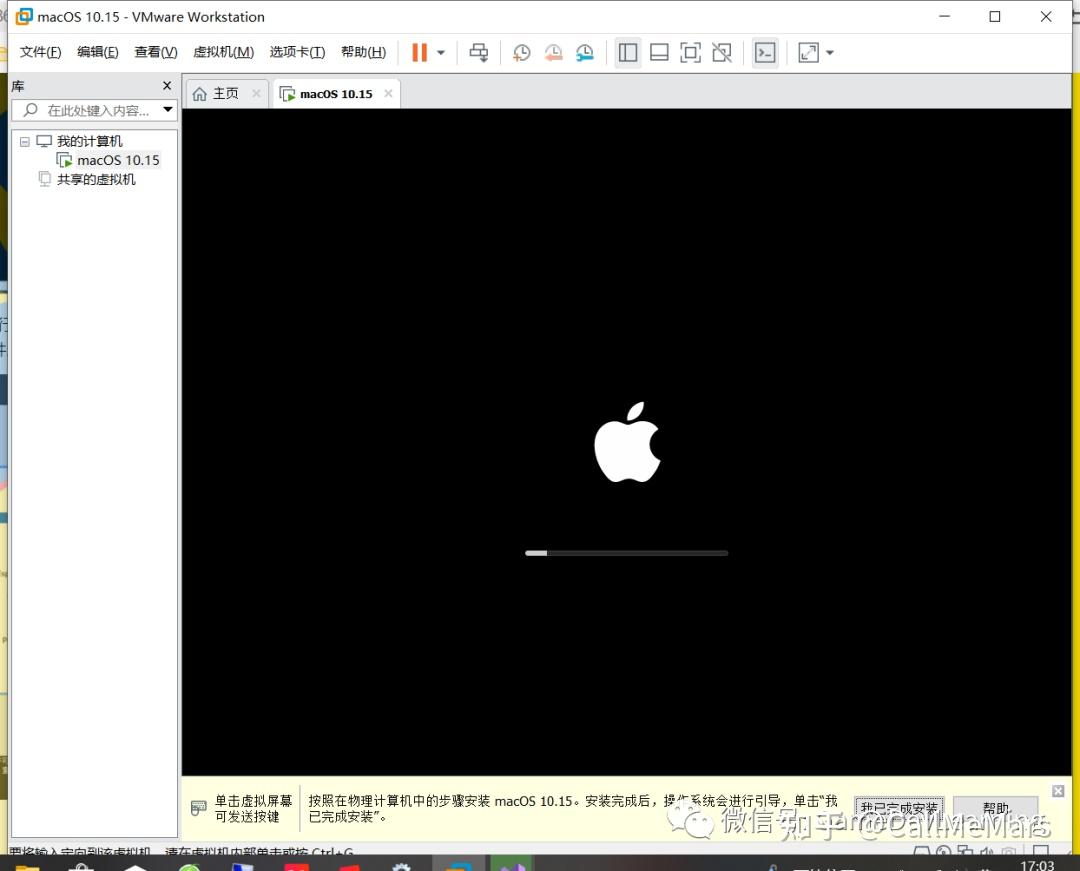Close the 主页 tab

256,93
